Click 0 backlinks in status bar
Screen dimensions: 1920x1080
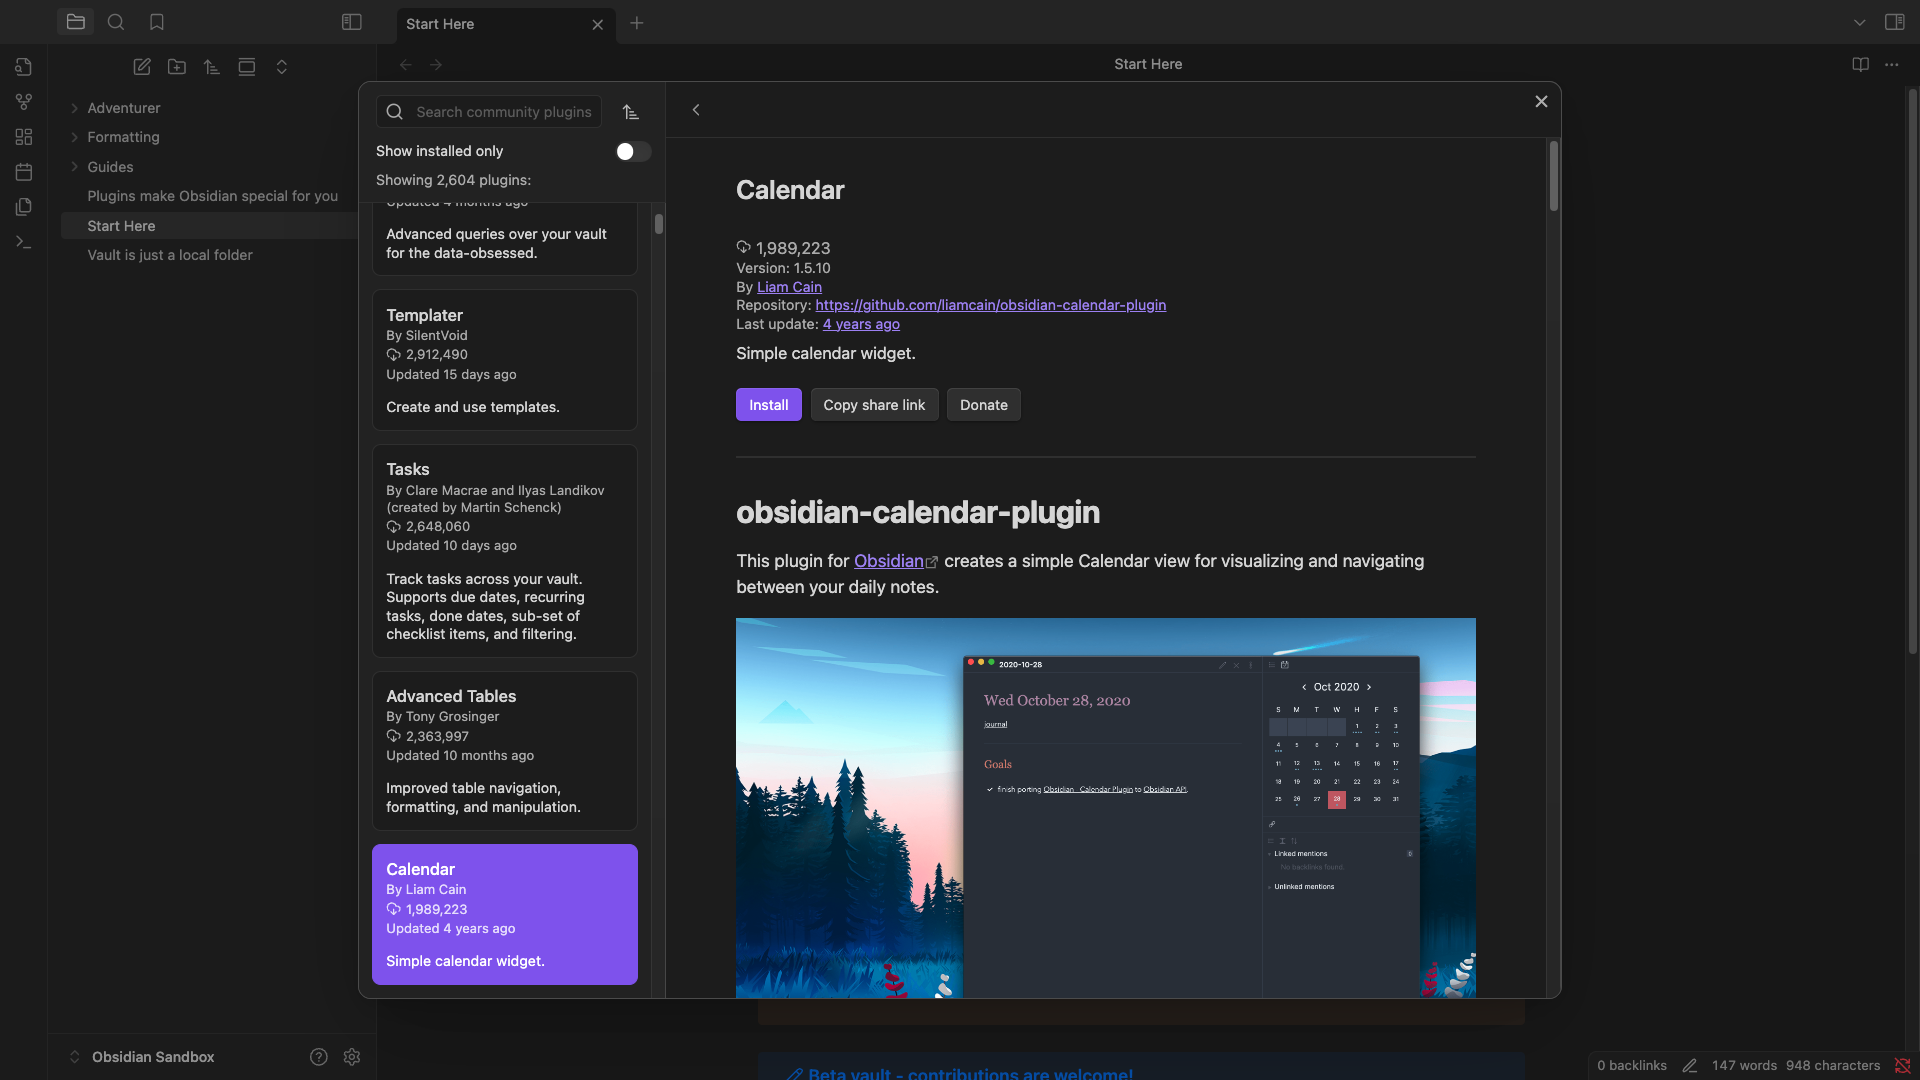[1631, 1066]
